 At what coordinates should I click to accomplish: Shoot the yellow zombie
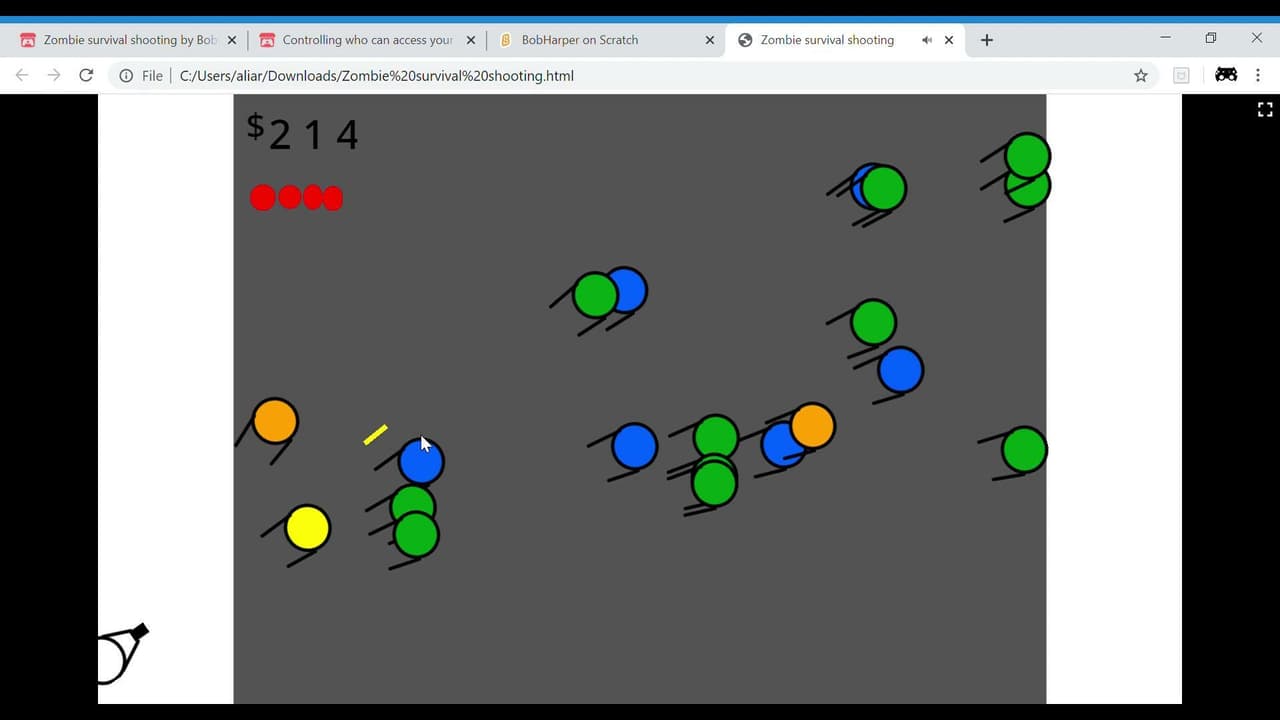pos(307,528)
